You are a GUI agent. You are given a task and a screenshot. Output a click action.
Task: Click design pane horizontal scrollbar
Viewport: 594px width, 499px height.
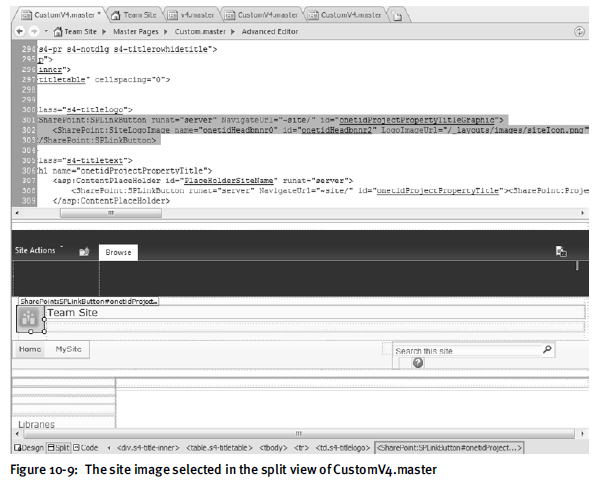[299, 433]
